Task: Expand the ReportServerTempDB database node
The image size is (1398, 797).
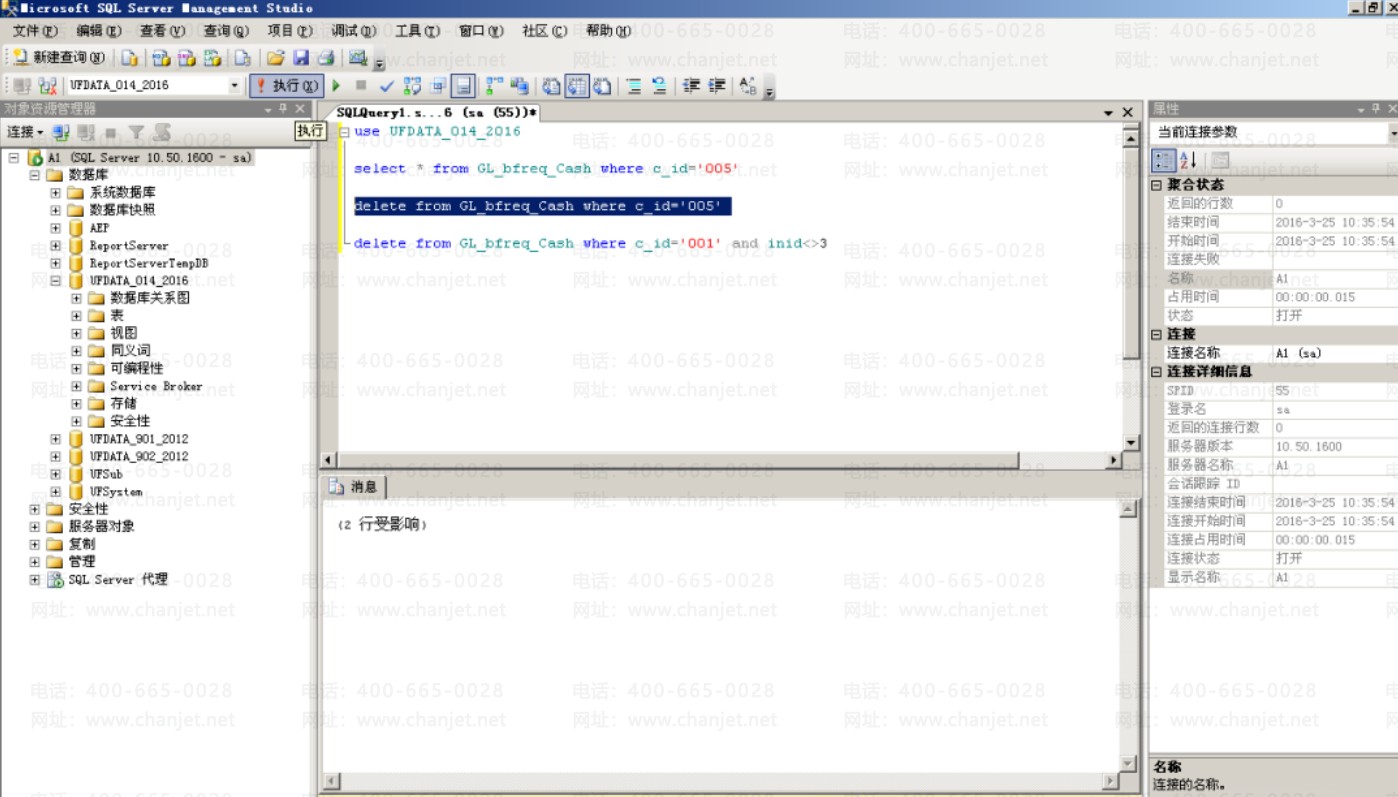Action: point(56,263)
